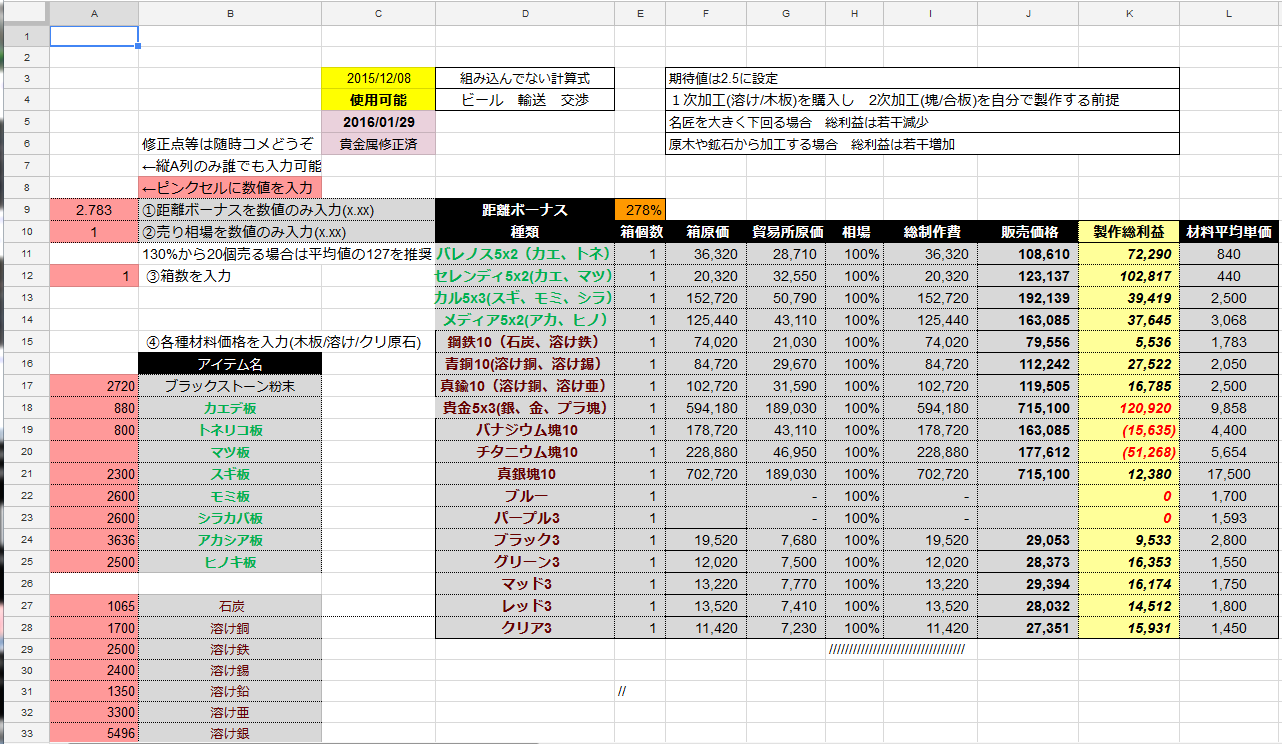
Task: Click the 貴金属修正済 cell
Action: [378, 144]
